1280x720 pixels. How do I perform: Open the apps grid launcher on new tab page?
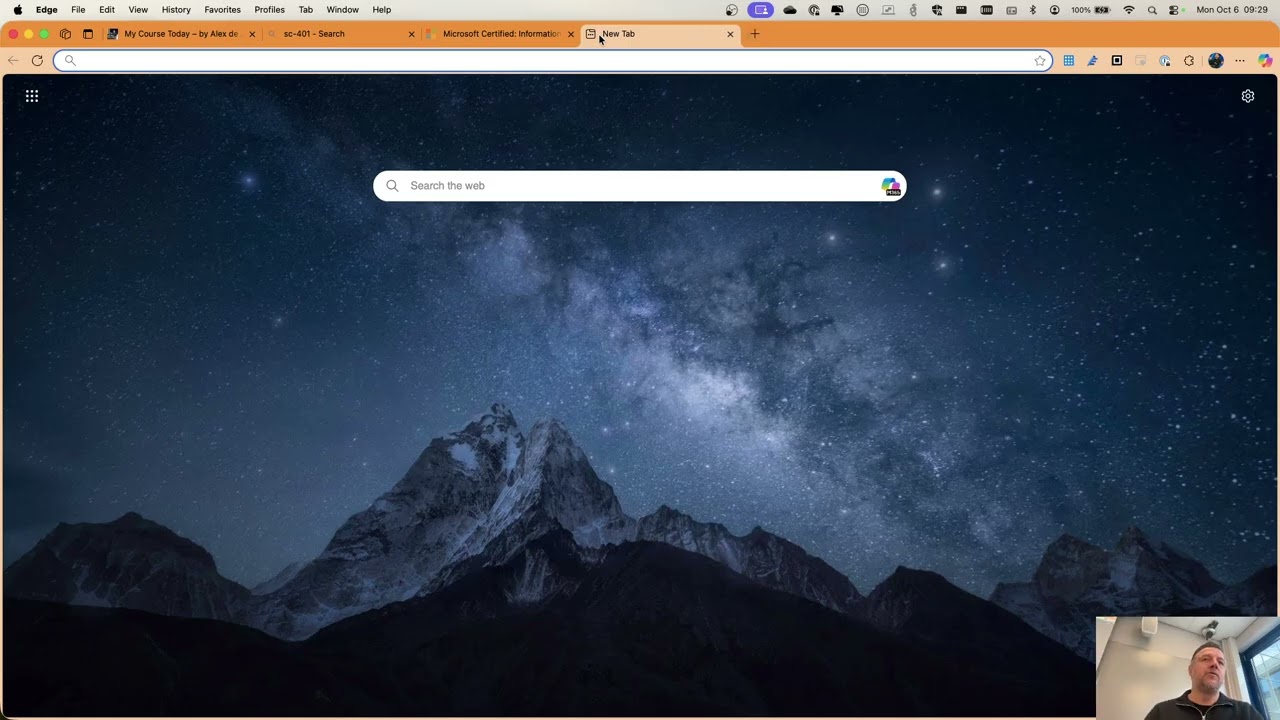pos(32,96)
